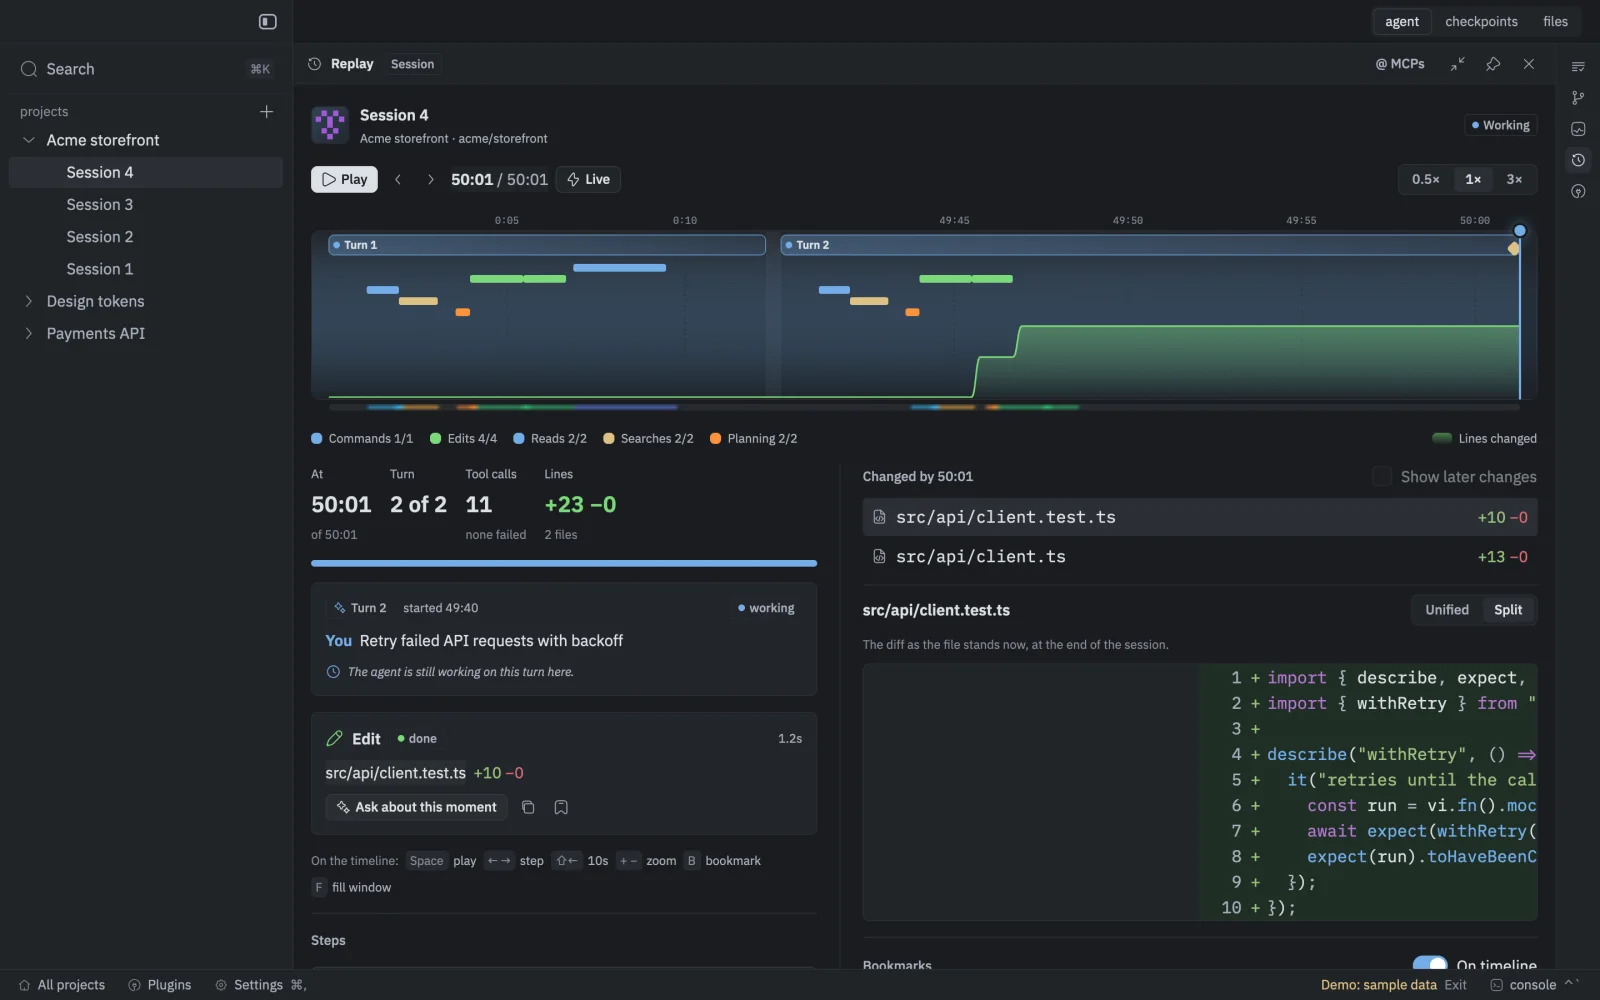Set playback speed to 3×

[x=1514, y=179]
